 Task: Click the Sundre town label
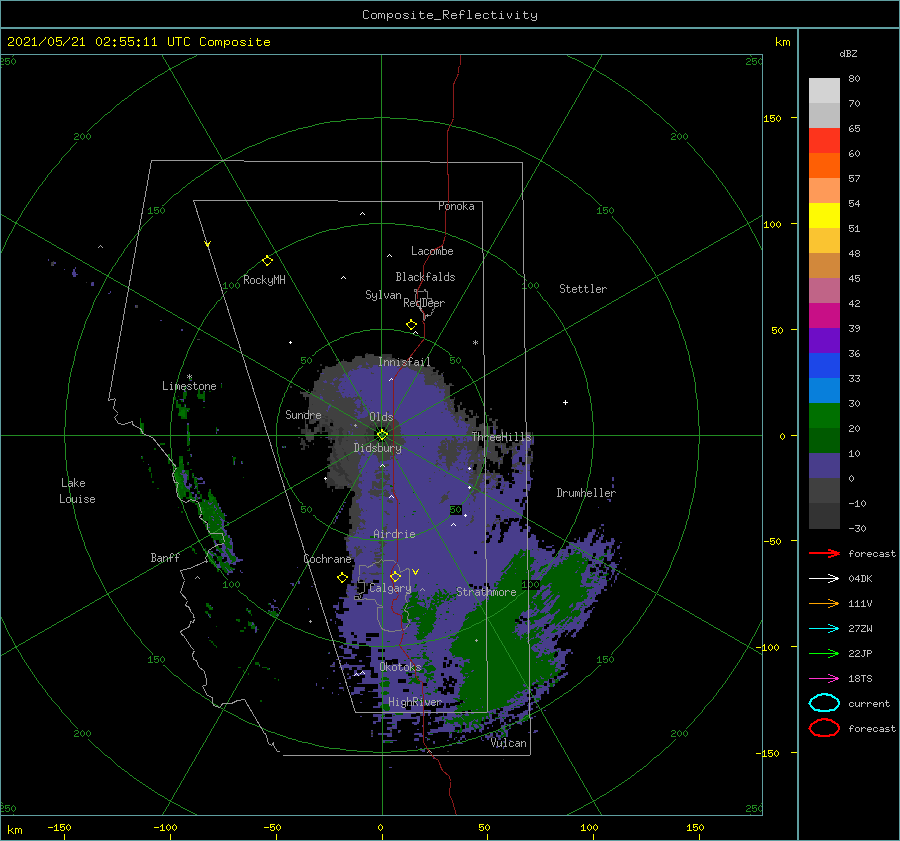303,414
